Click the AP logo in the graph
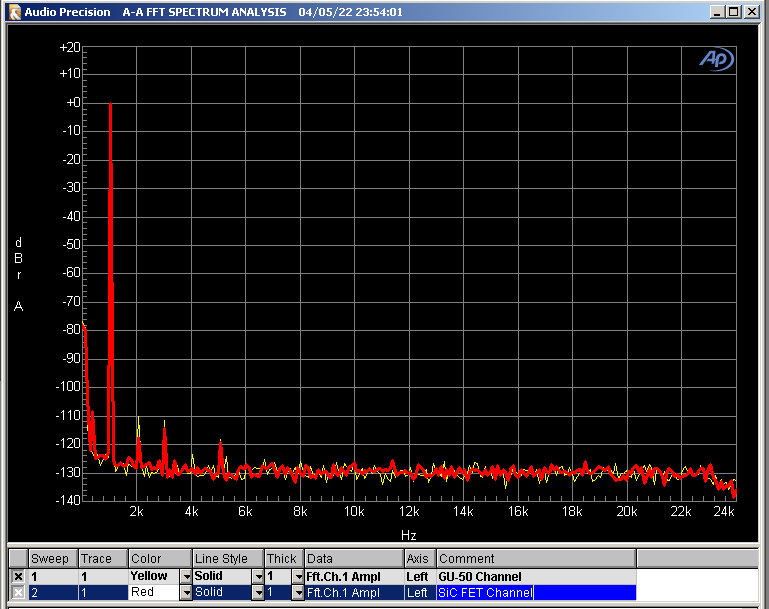The image size is (769, 609). pos(716,60)
